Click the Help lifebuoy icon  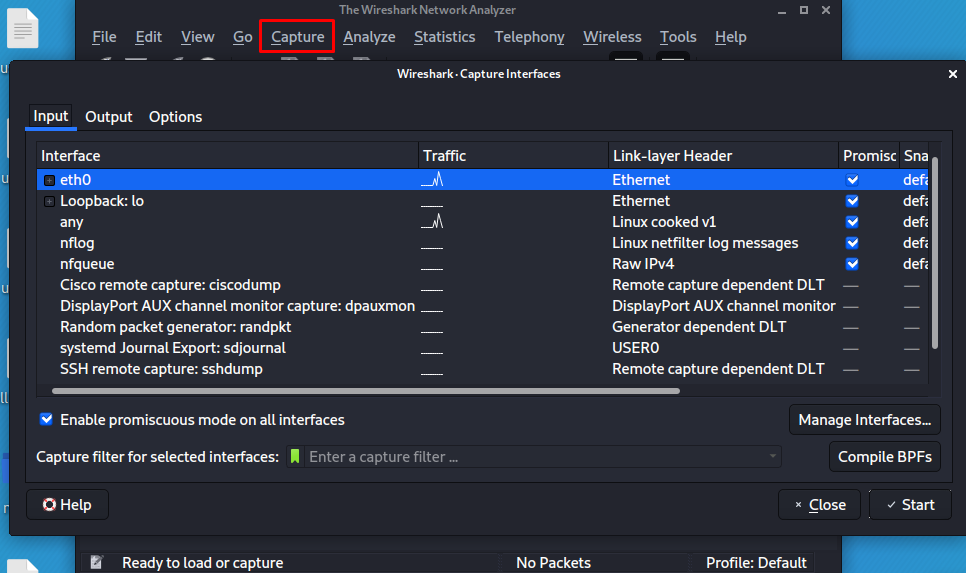(49, 505)
